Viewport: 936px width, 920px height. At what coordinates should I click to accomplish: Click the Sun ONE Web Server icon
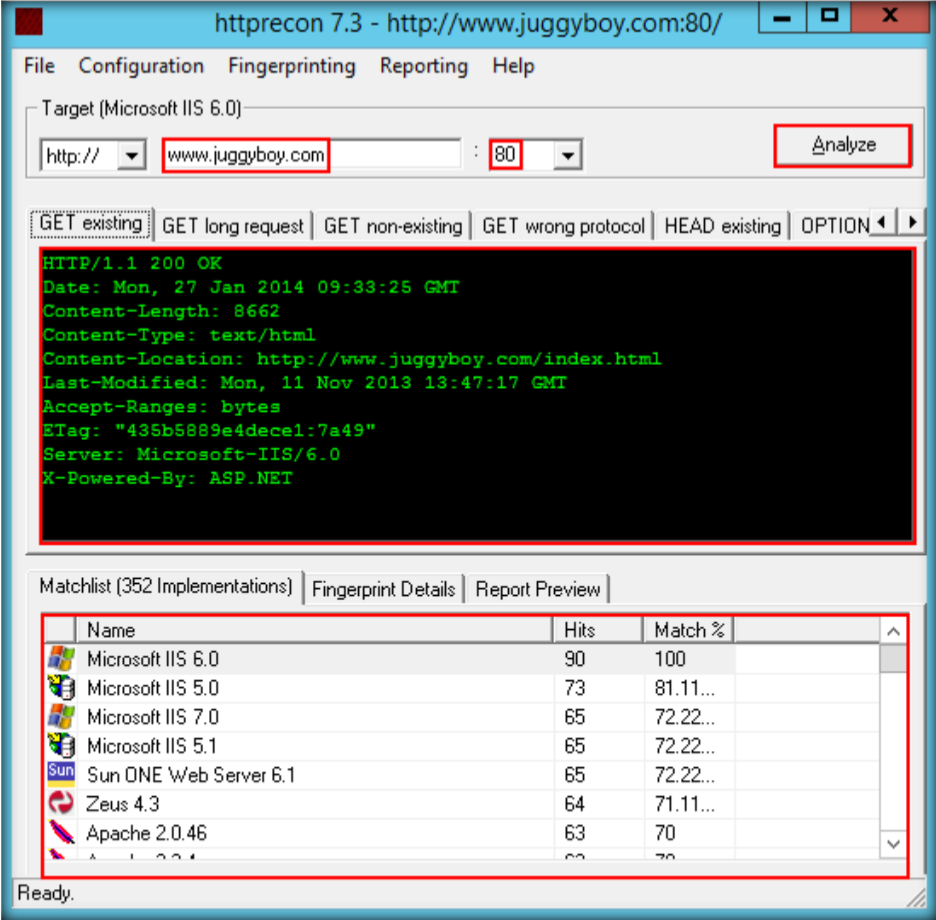coord(61,774)
